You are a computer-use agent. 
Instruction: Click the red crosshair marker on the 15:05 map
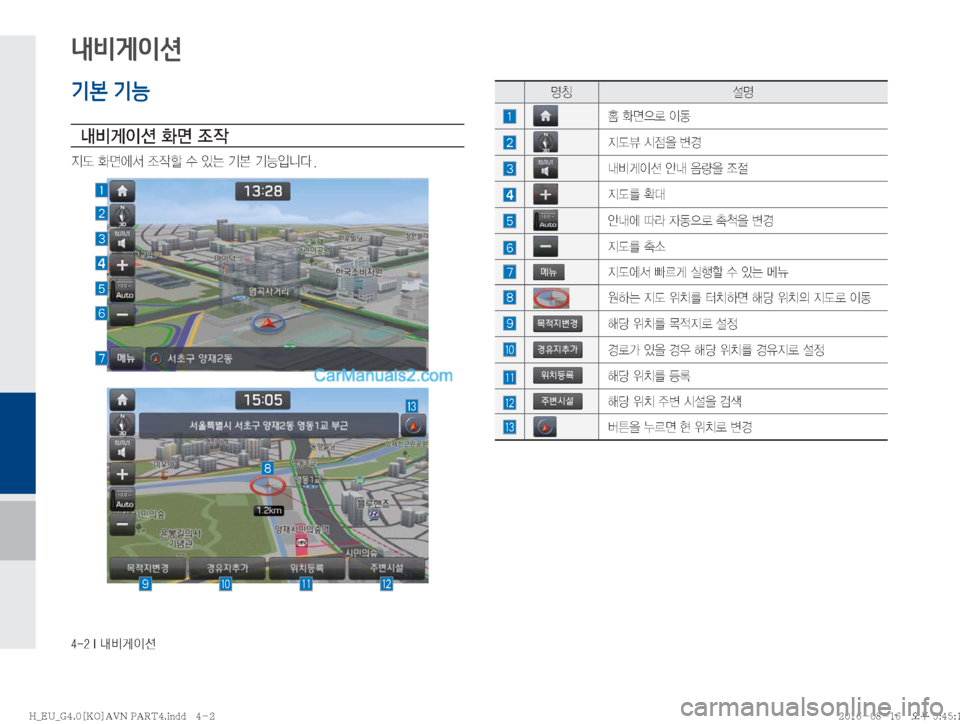tap(268, 486)
